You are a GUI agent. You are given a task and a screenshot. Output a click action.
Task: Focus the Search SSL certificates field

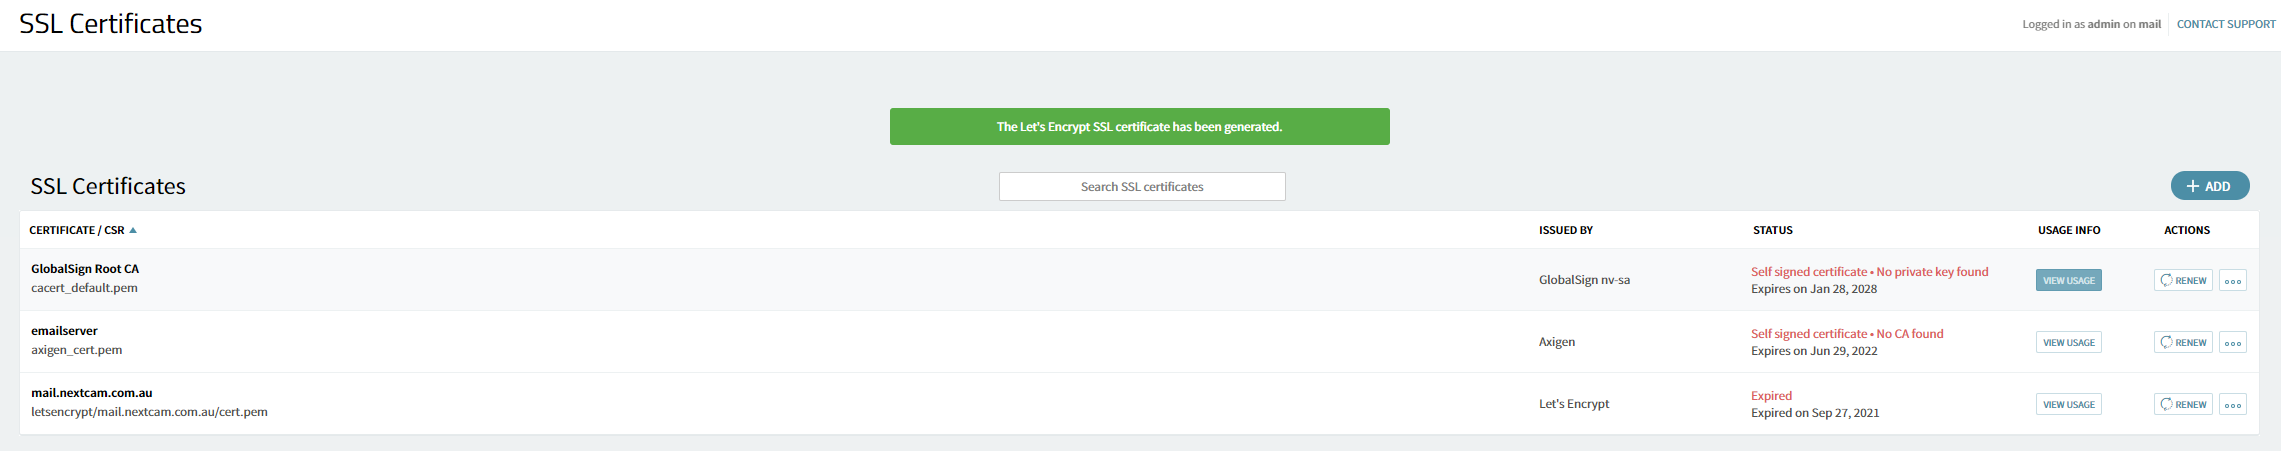(x=1142, y=187)
